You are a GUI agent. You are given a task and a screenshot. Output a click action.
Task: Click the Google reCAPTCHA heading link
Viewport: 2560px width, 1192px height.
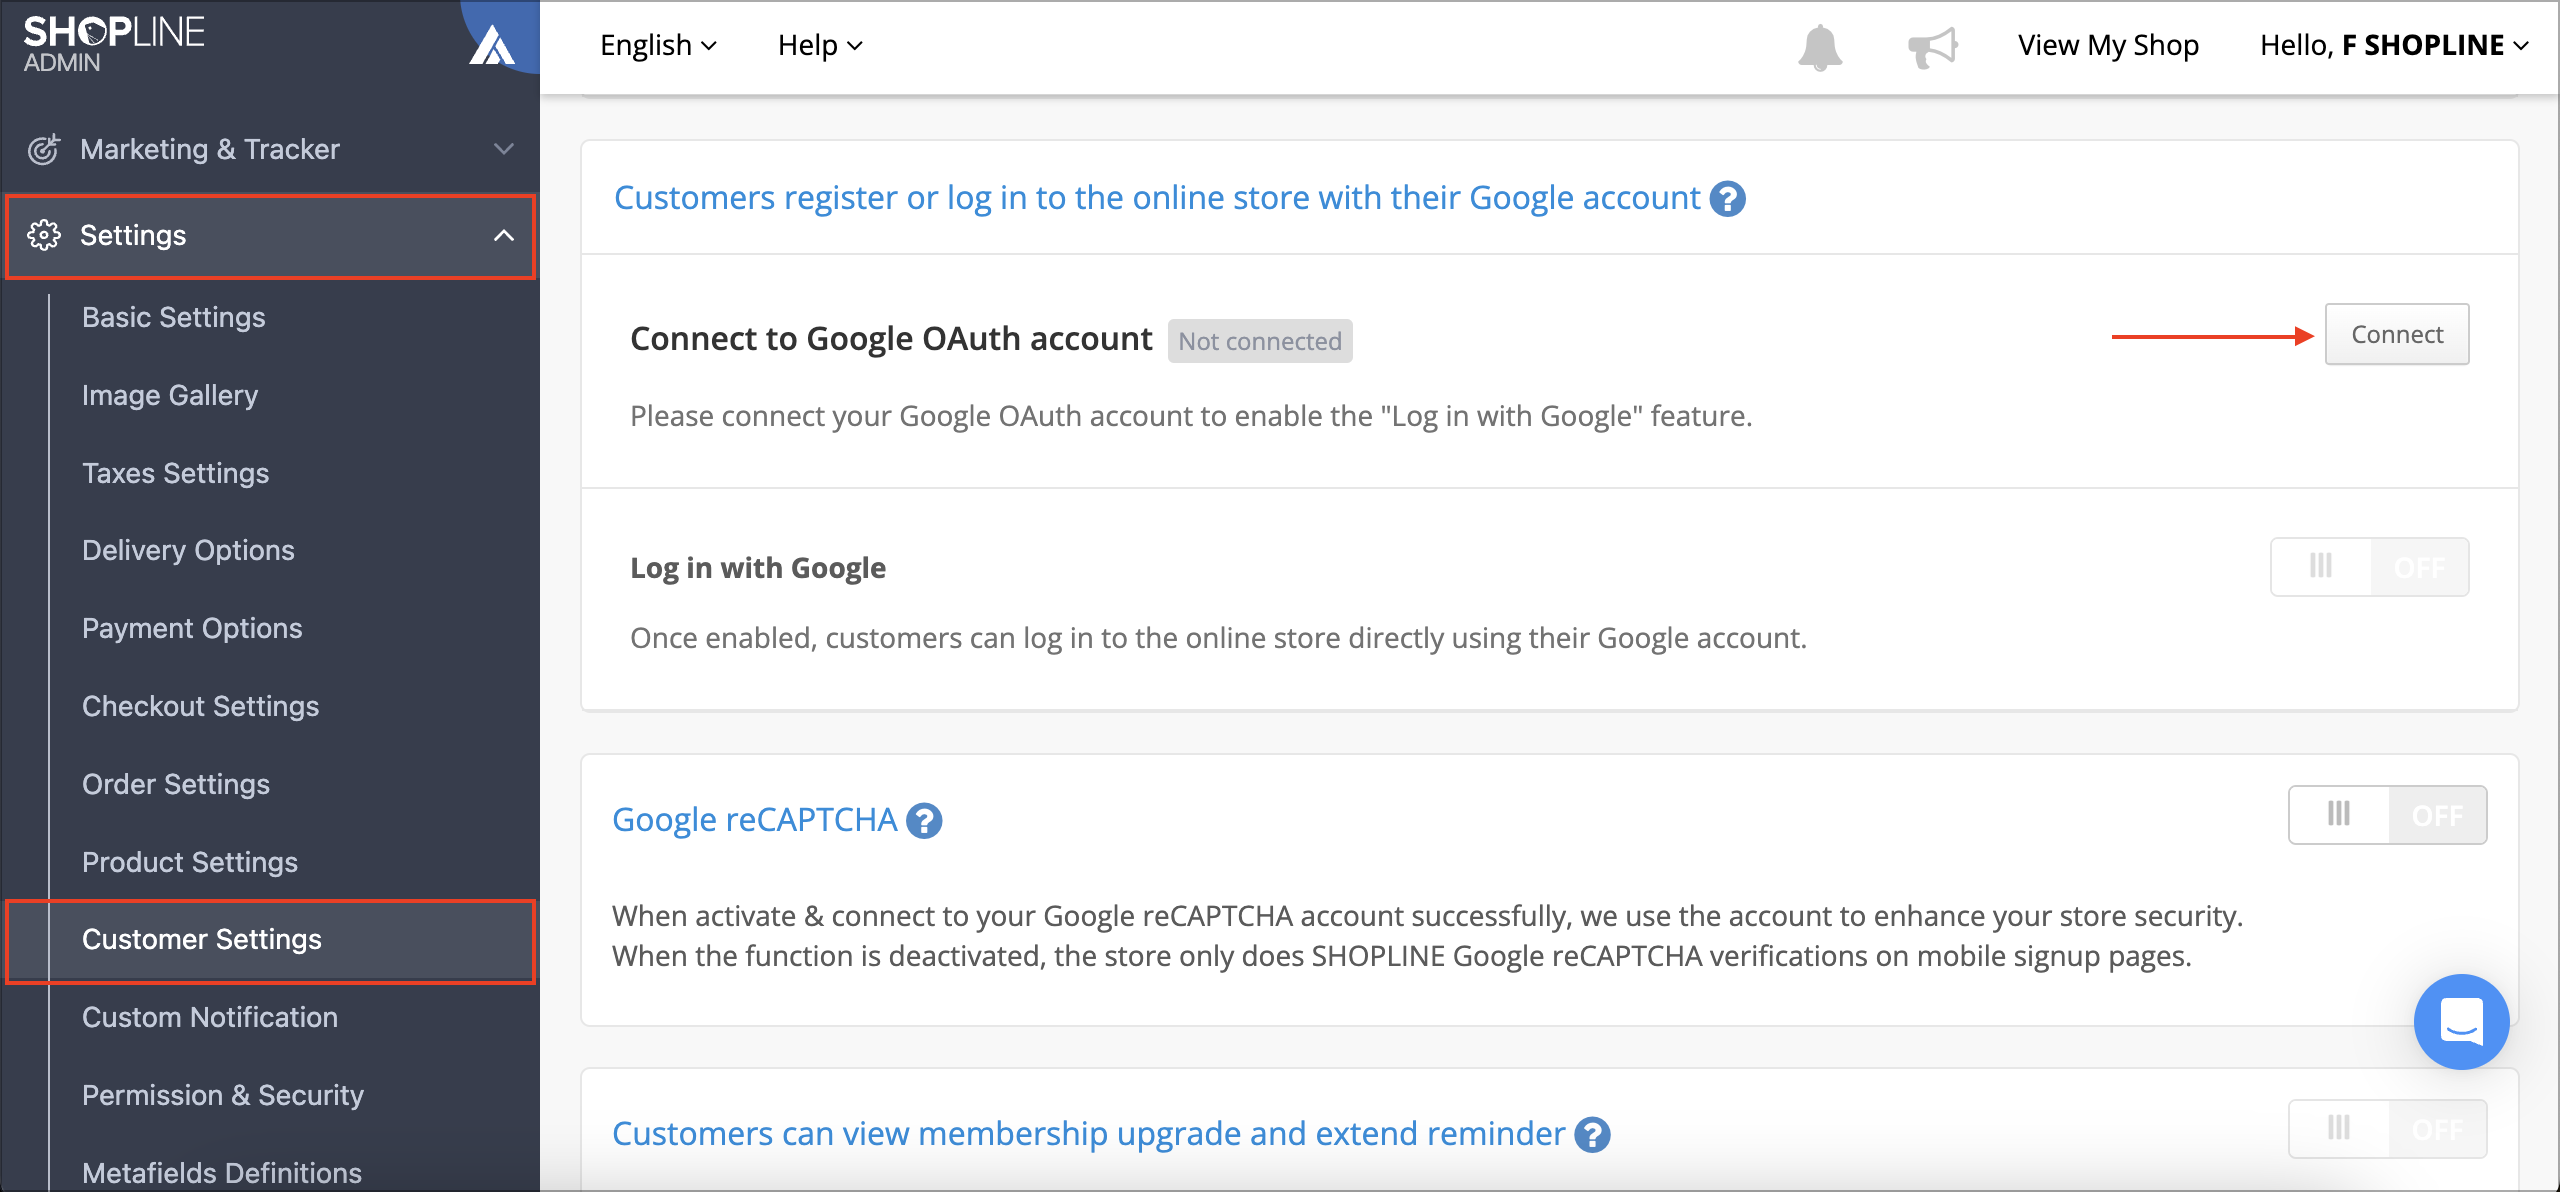point(755,820)
